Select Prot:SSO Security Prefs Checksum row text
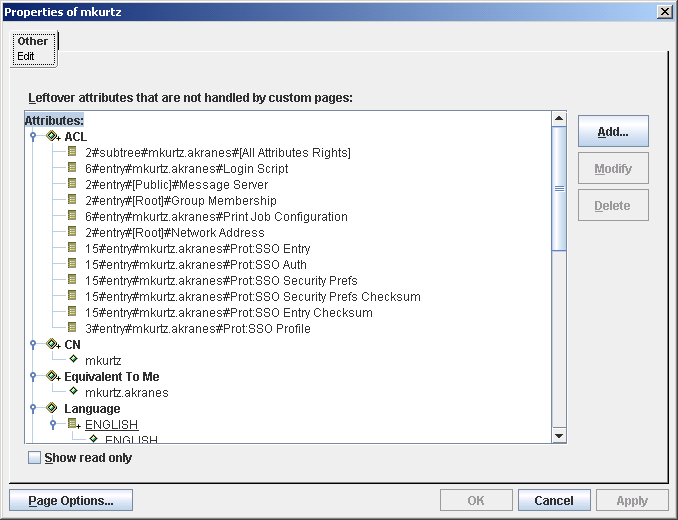This screenshot has width=678, height=520. [x=253, y=297]
